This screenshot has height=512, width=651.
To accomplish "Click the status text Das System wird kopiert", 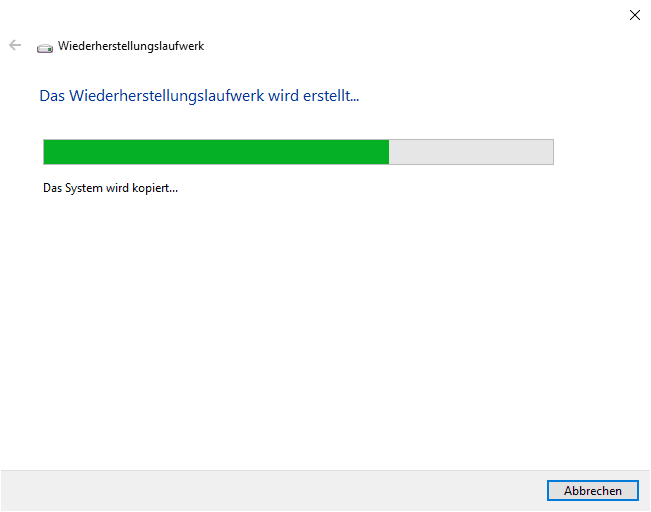I will (x=110, y=188).
